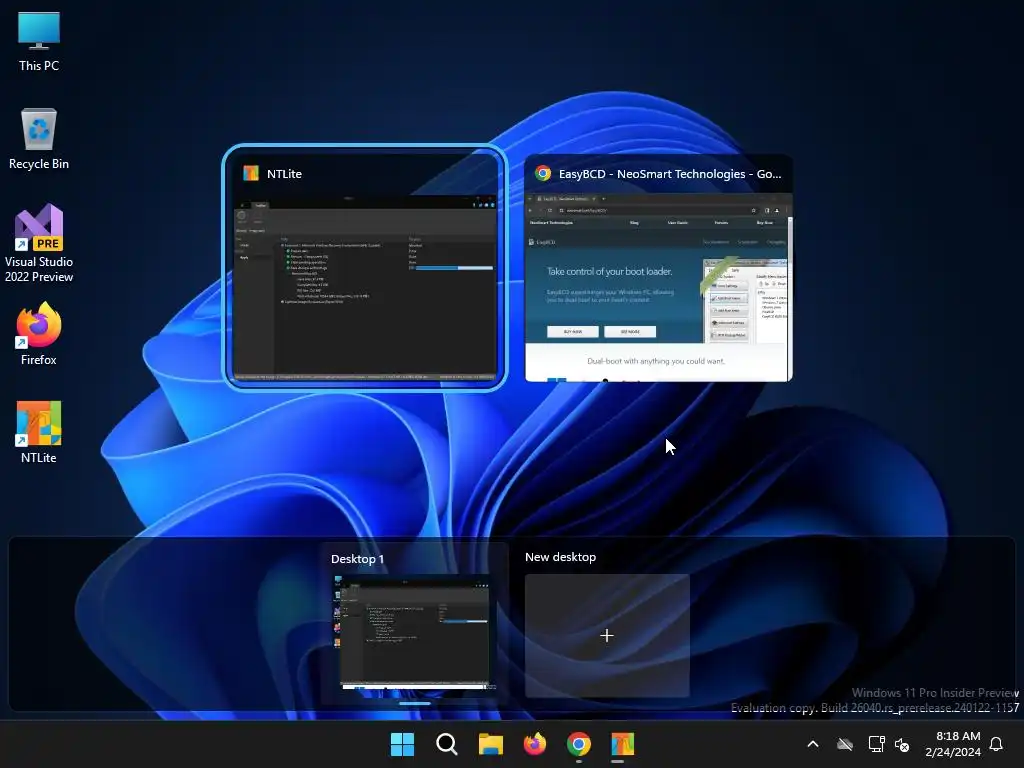1024x768 pixels.
Task: Launch Visual Studio 2022 Preview shortcut
Action: click(39, 243)
